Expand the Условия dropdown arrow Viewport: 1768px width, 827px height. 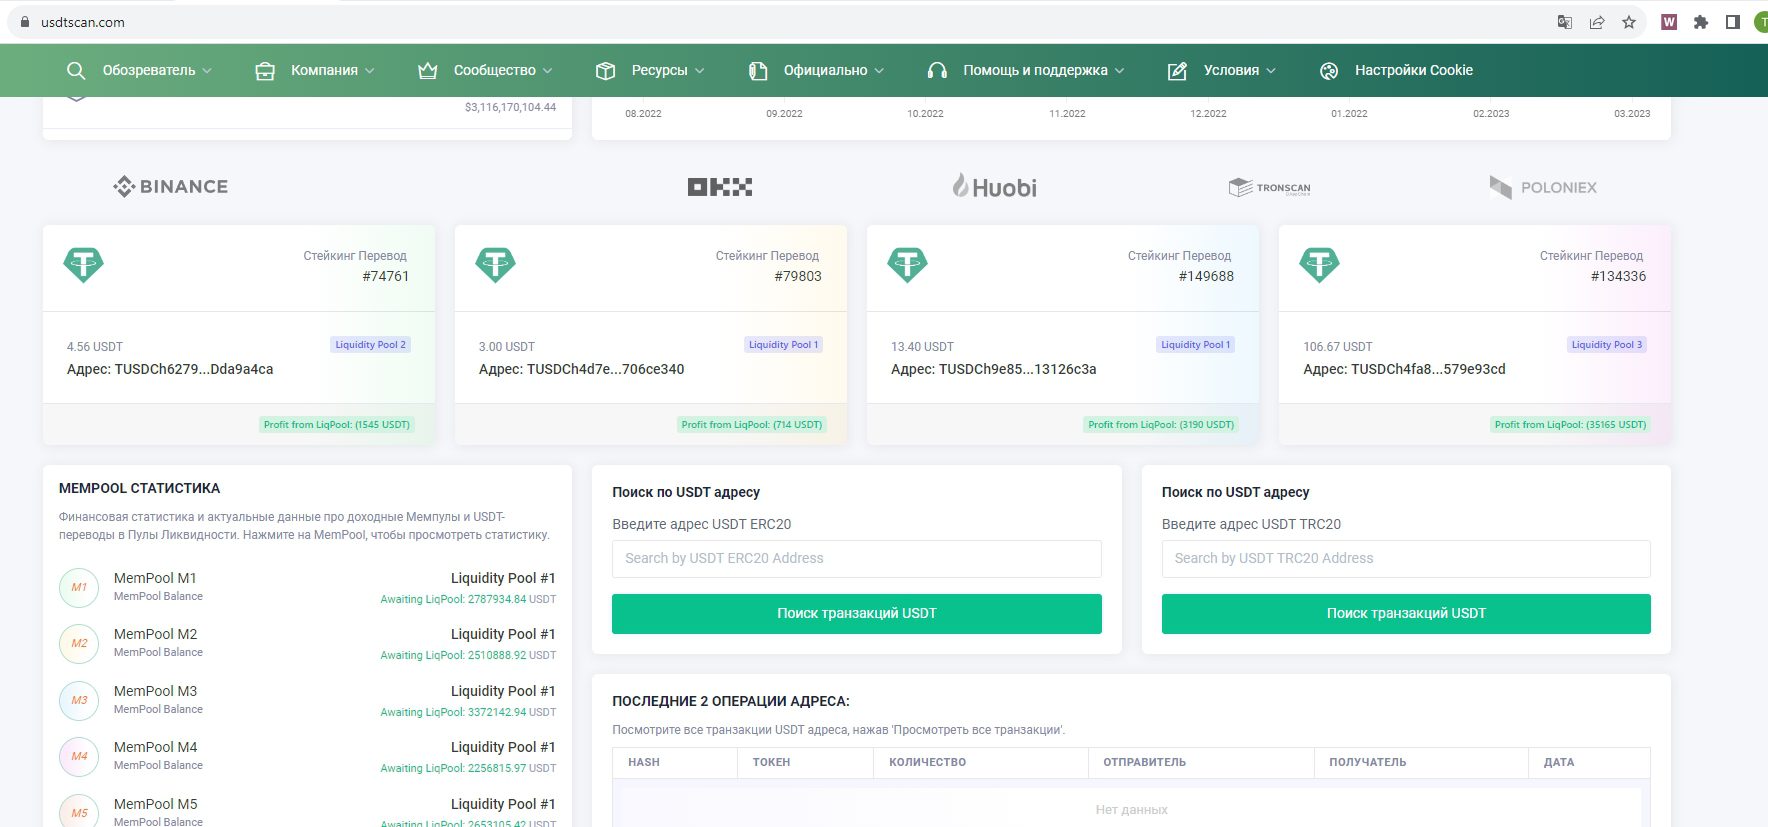point(1271,71)
